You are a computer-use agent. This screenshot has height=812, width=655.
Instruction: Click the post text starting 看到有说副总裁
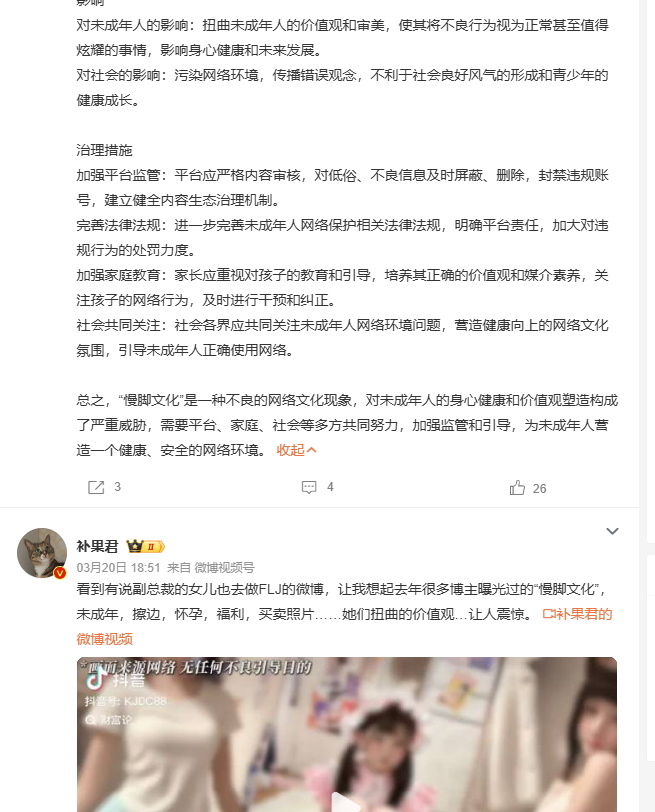342,602
